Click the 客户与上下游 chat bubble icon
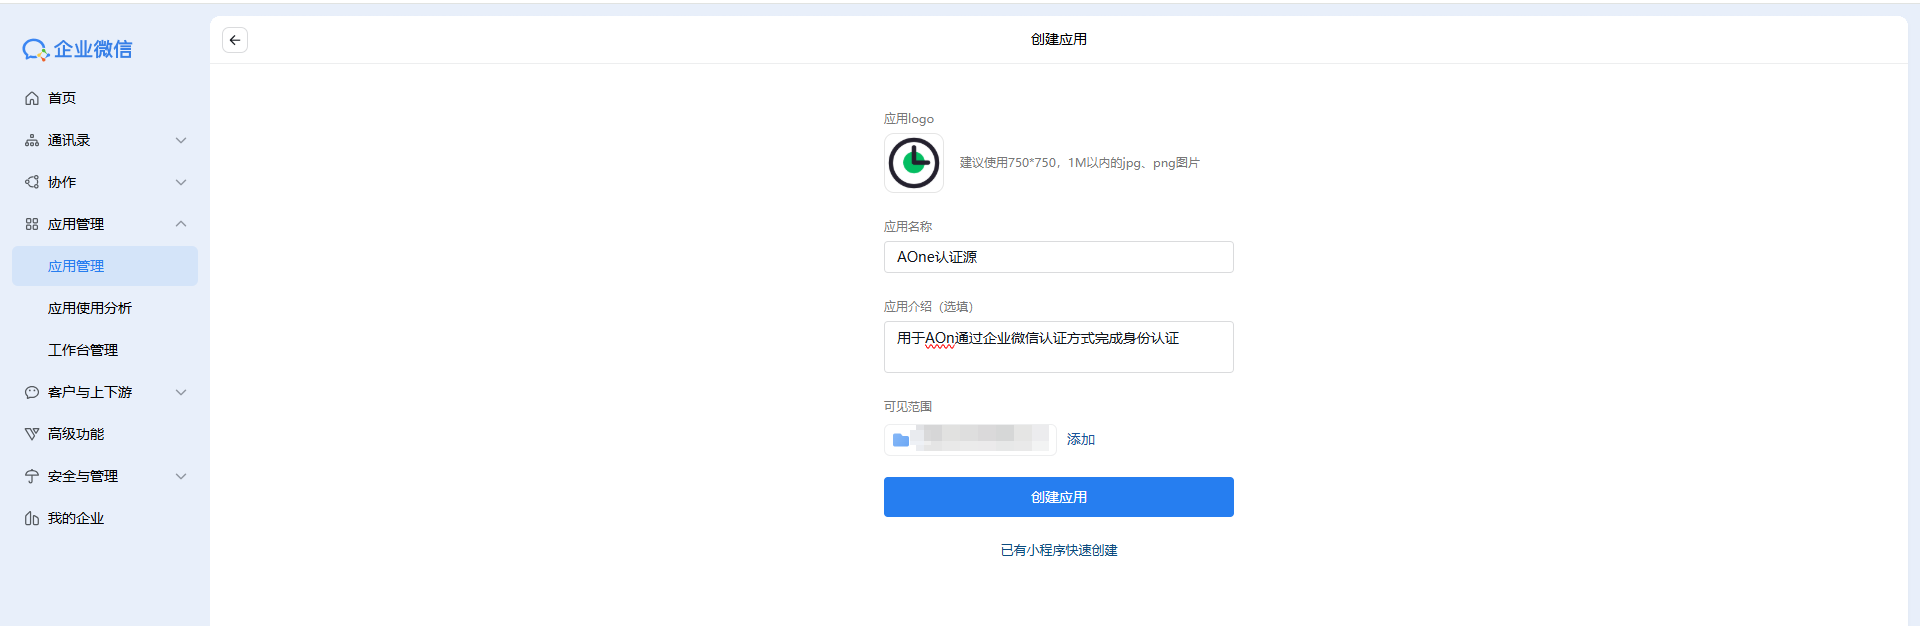Viewport: 1920px width, 626px height. pos(32,392)
